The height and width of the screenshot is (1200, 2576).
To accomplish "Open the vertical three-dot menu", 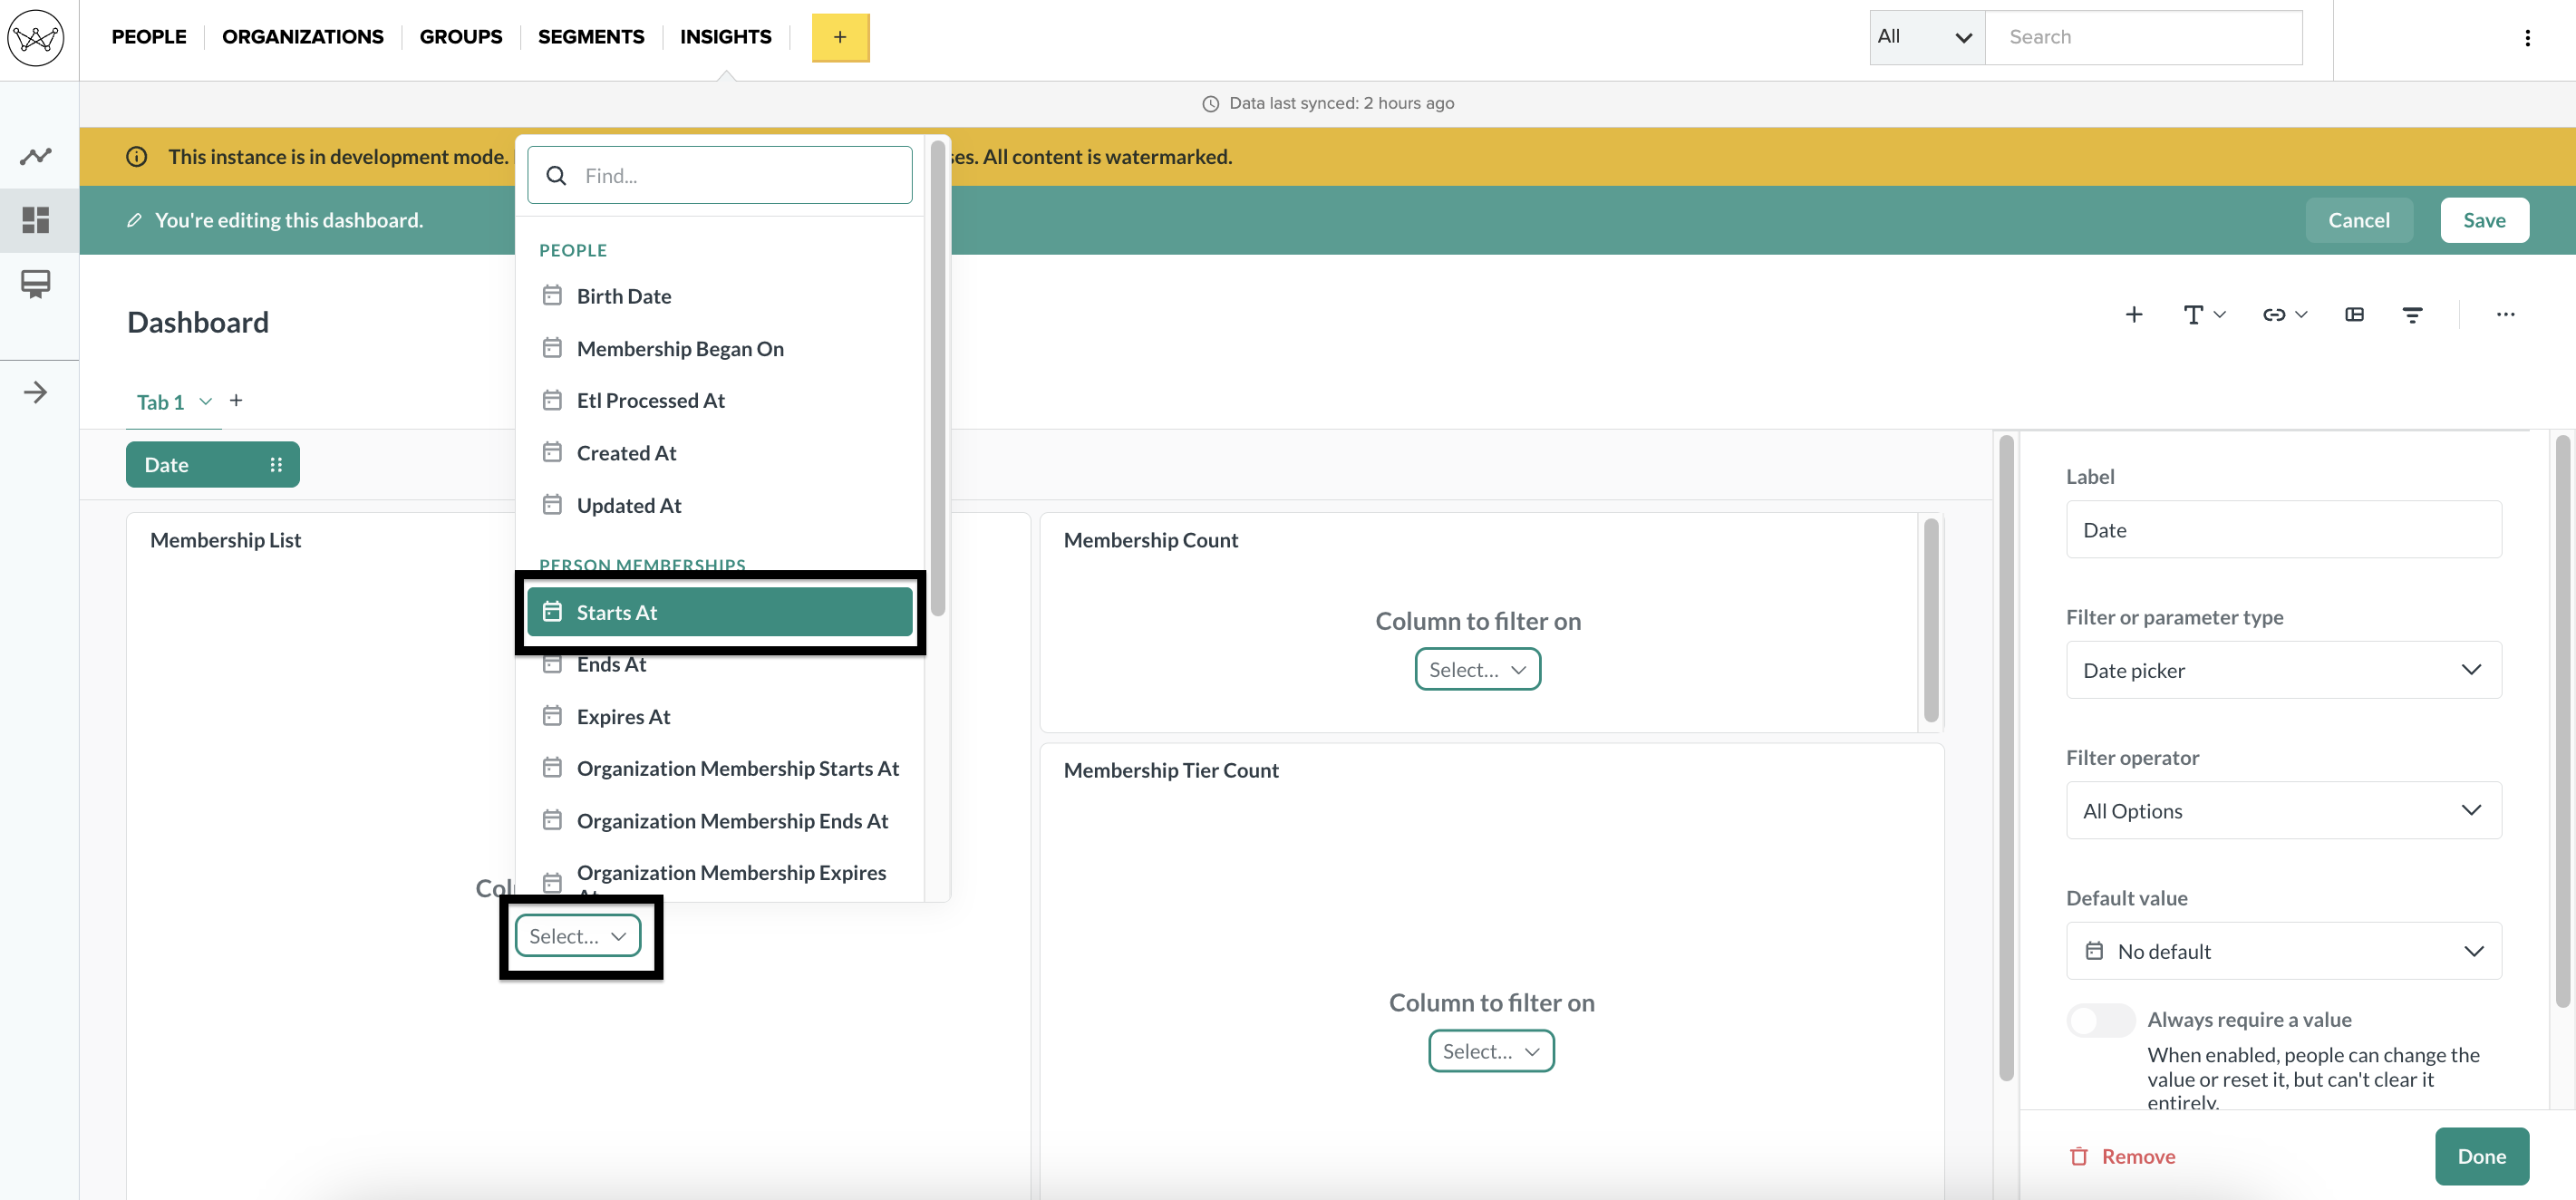I will click(2527, 38).
